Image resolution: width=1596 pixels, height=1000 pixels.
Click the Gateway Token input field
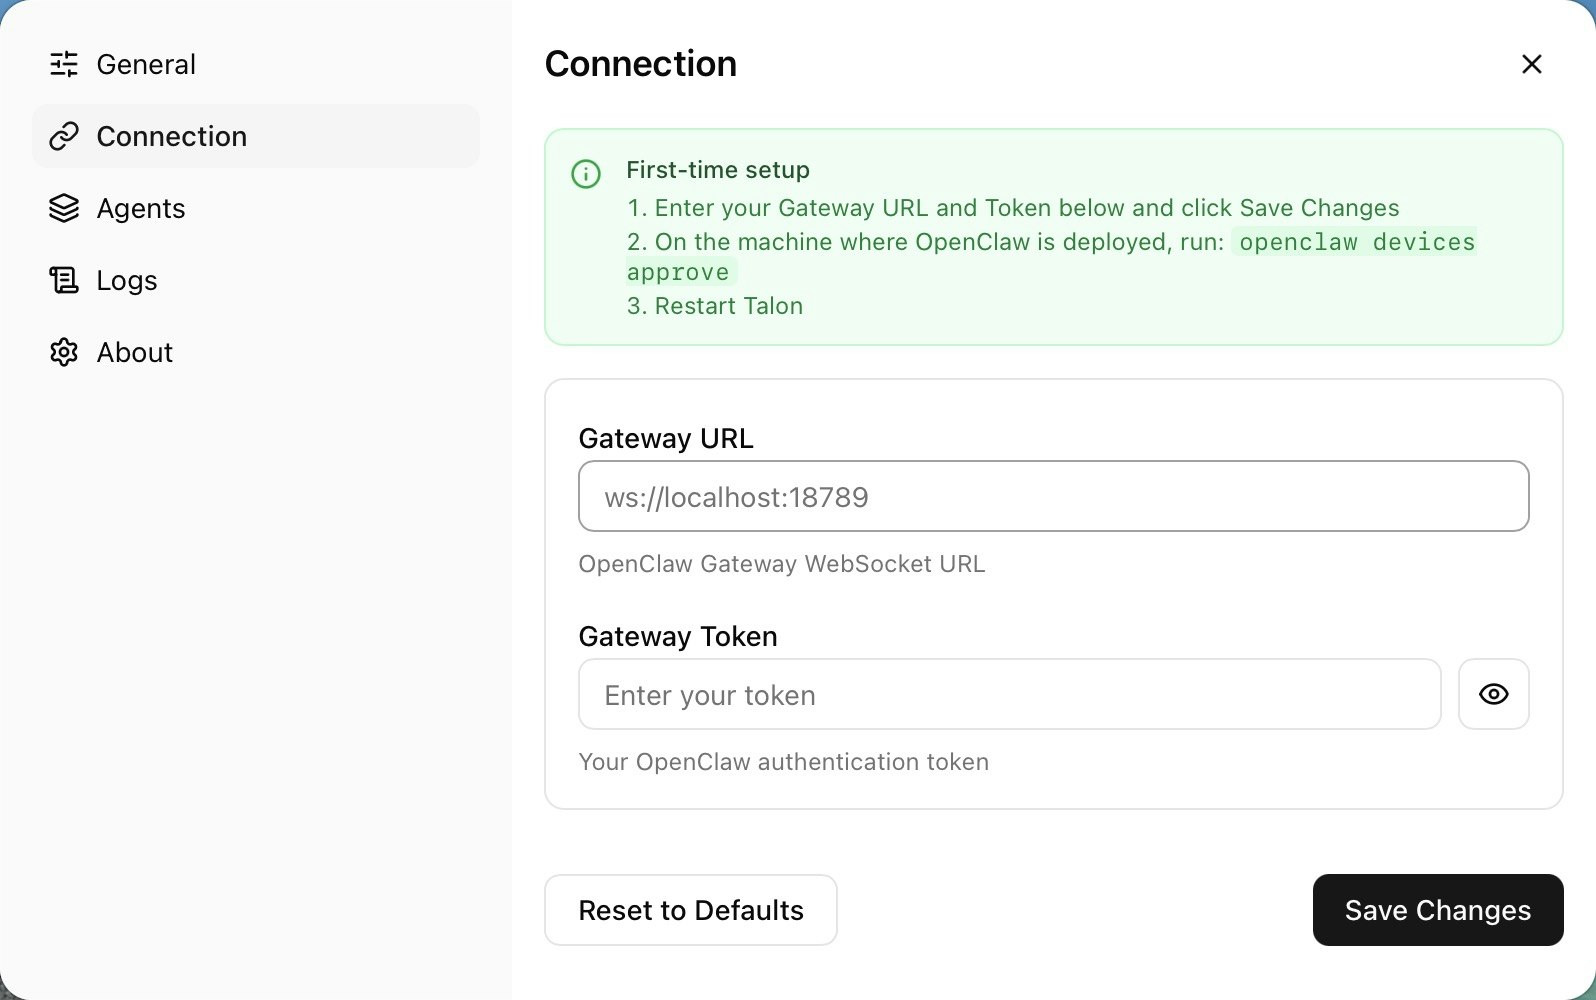point(1009,694)
